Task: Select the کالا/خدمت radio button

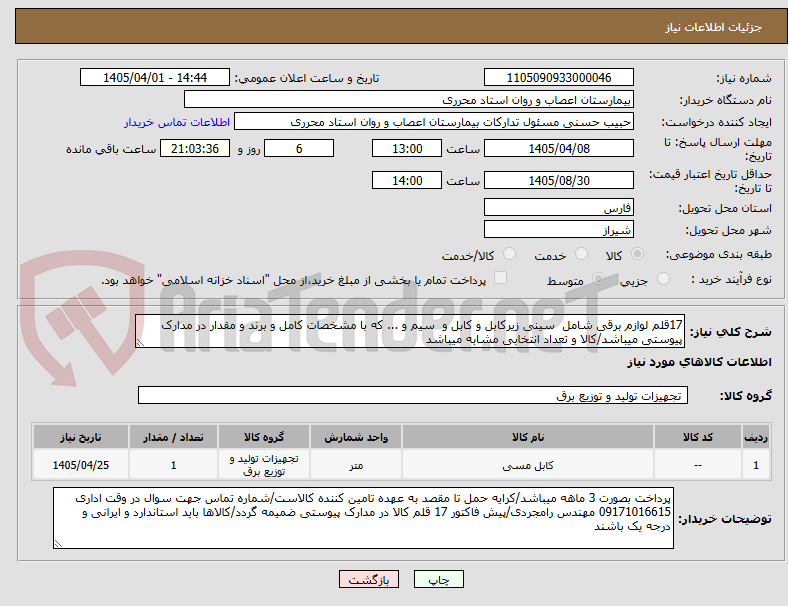Action: click(x=510, y=254)
